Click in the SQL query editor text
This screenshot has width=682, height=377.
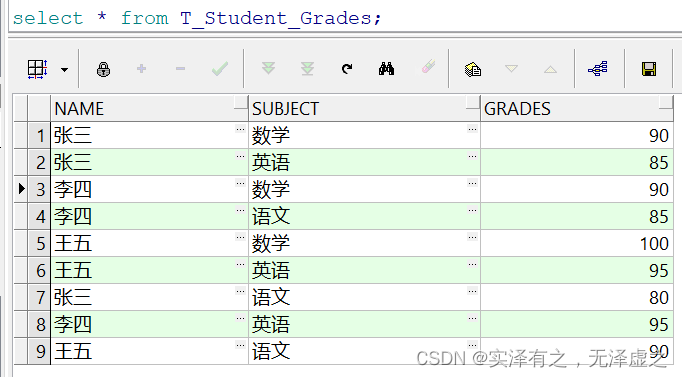pos(197,18)
